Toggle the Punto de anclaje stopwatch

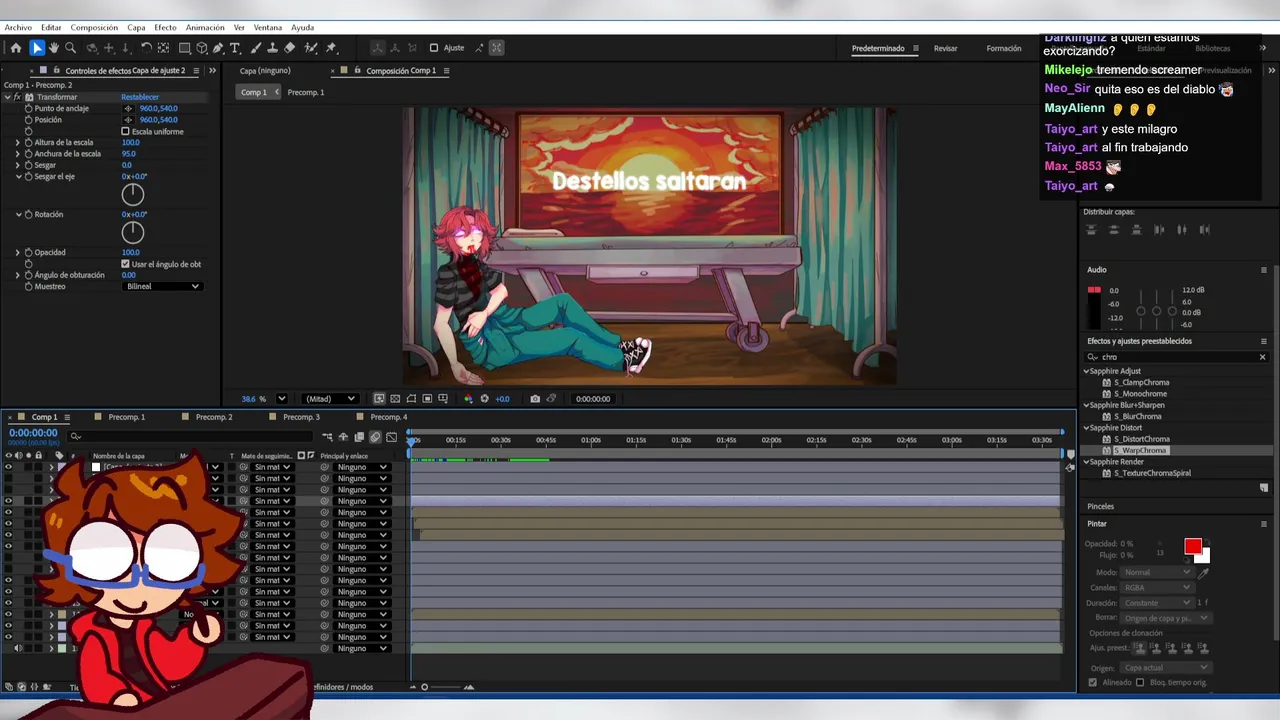pyautogui.click(x=28, y=108)
